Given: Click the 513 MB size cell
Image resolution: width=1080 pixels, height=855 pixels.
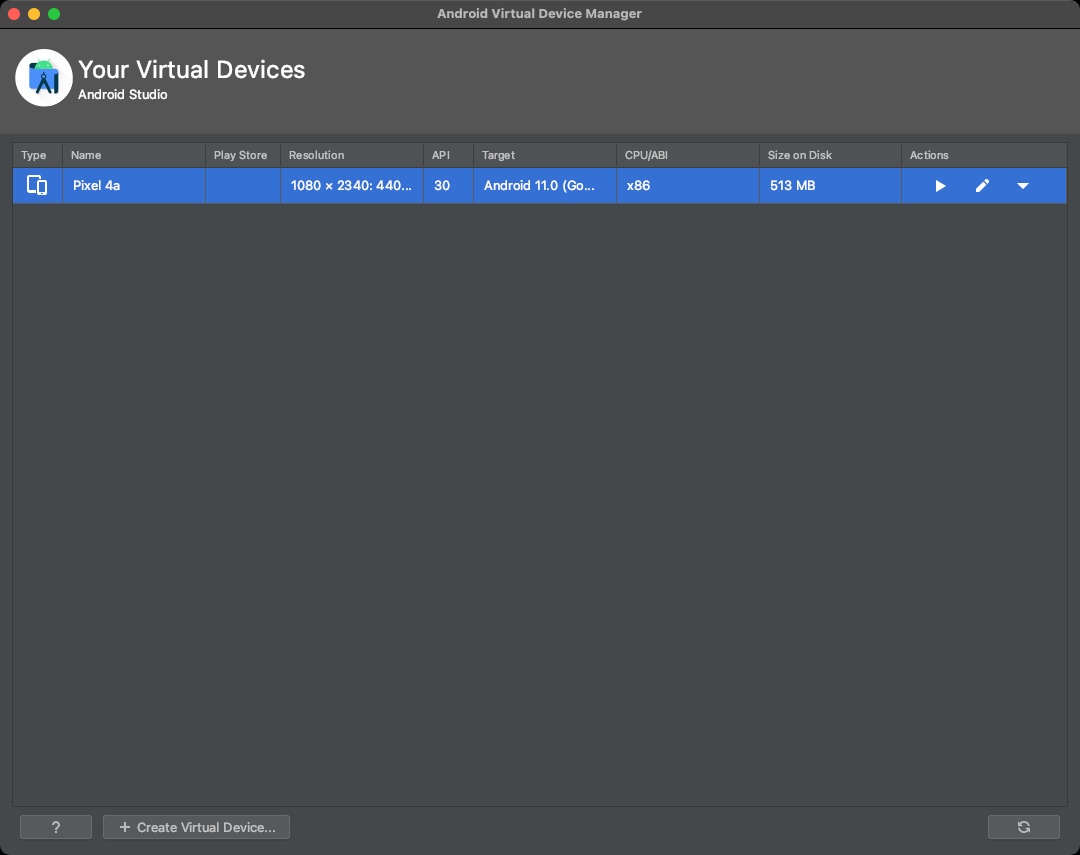Looking at the screenshot, I should [831, 185].
